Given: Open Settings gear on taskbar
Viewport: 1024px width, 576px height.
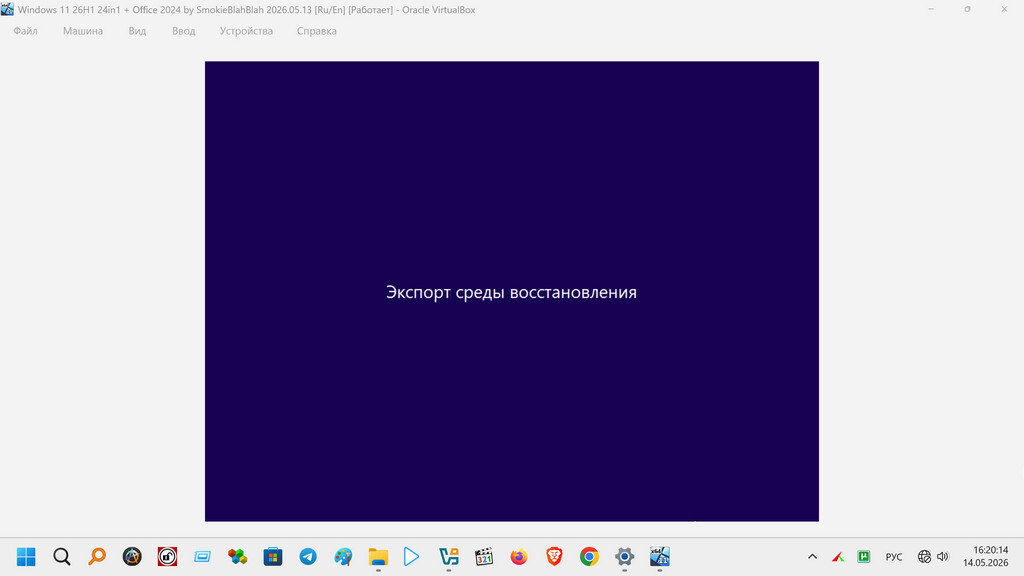Looking at the screenshot, I should coord(624,556).
